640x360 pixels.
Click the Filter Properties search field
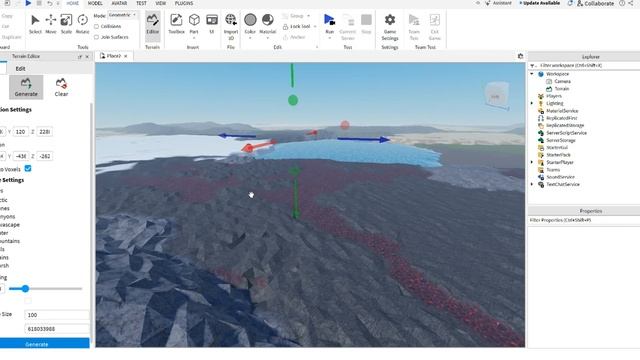[x=584, y=220]
